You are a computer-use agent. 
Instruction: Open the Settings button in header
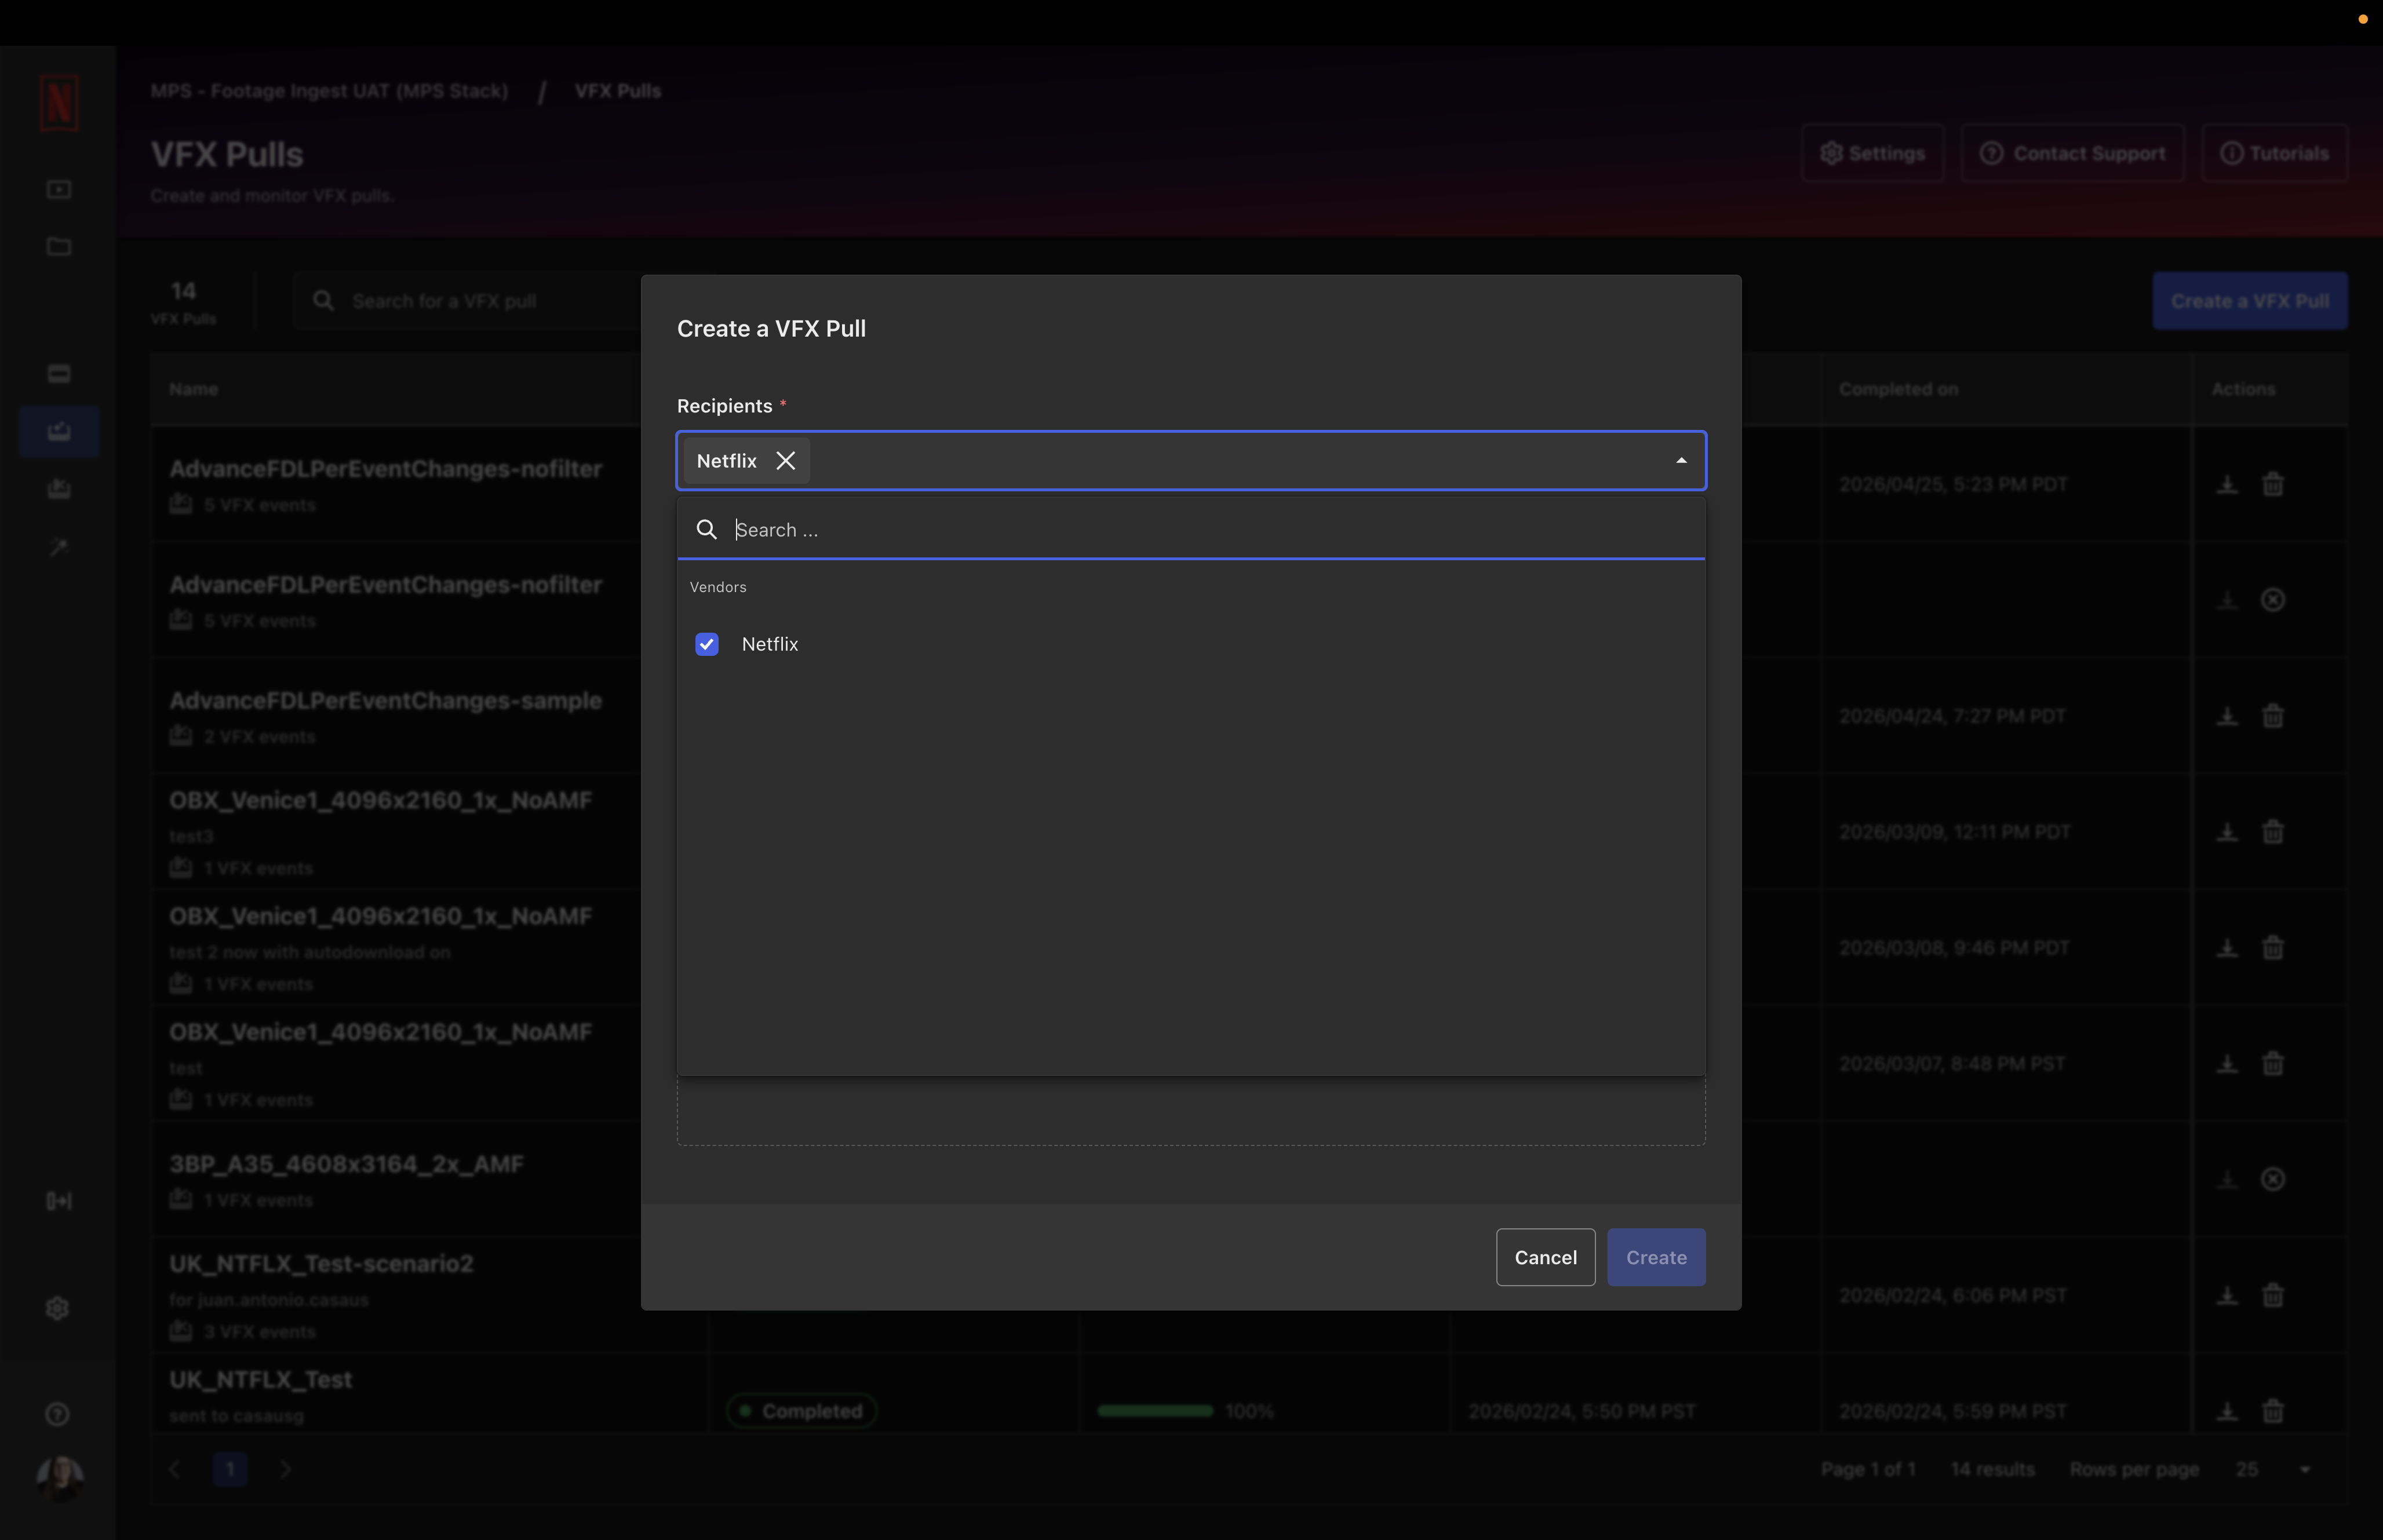[1872, 153]
